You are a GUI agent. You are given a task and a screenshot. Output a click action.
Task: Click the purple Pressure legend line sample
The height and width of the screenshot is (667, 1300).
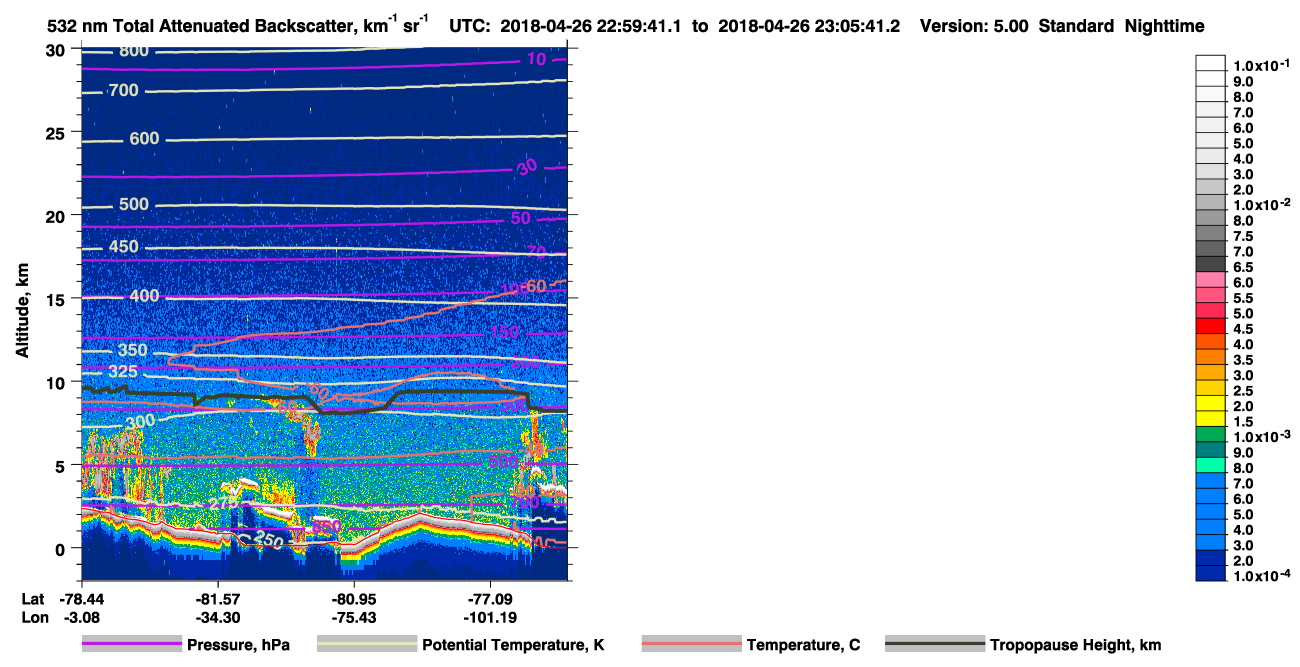coord(132,645)
